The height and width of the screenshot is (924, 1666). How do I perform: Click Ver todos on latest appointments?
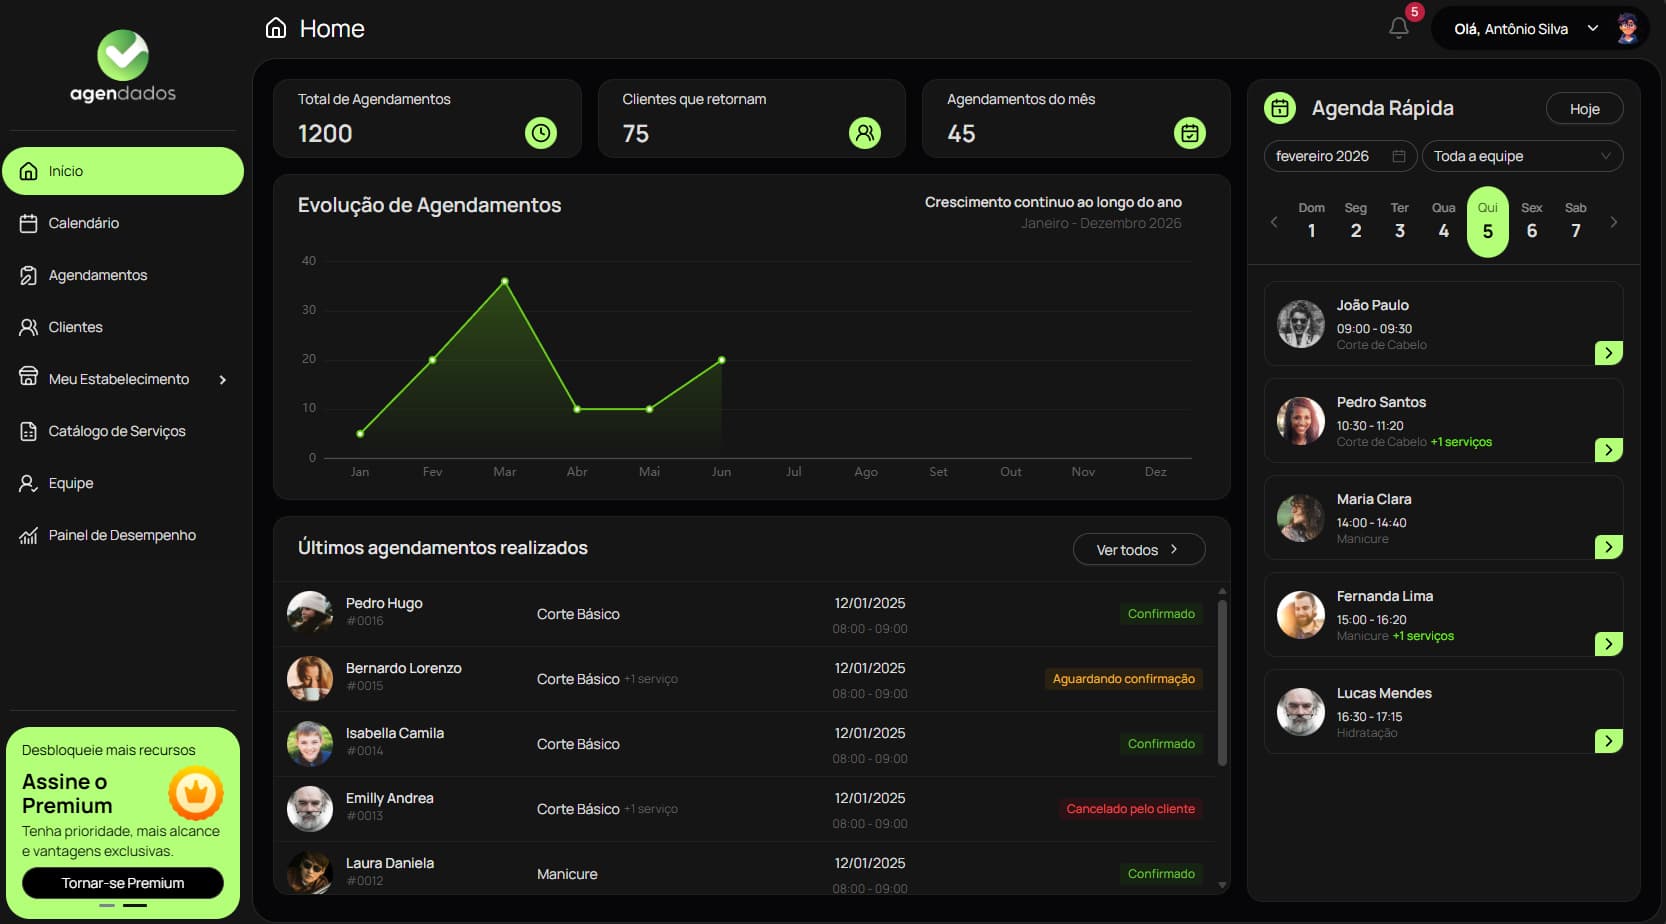click(x=1139, y=549)
